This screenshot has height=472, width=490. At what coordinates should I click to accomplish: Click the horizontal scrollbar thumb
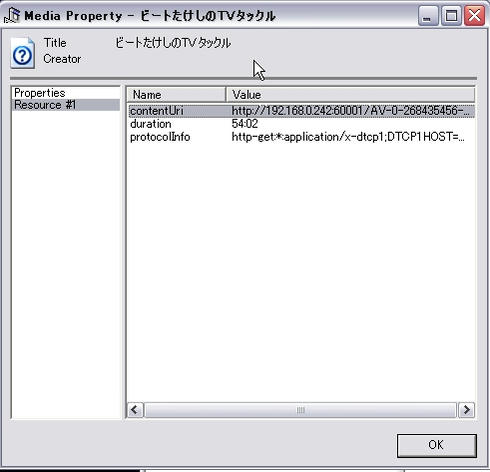tap(300, 410)
